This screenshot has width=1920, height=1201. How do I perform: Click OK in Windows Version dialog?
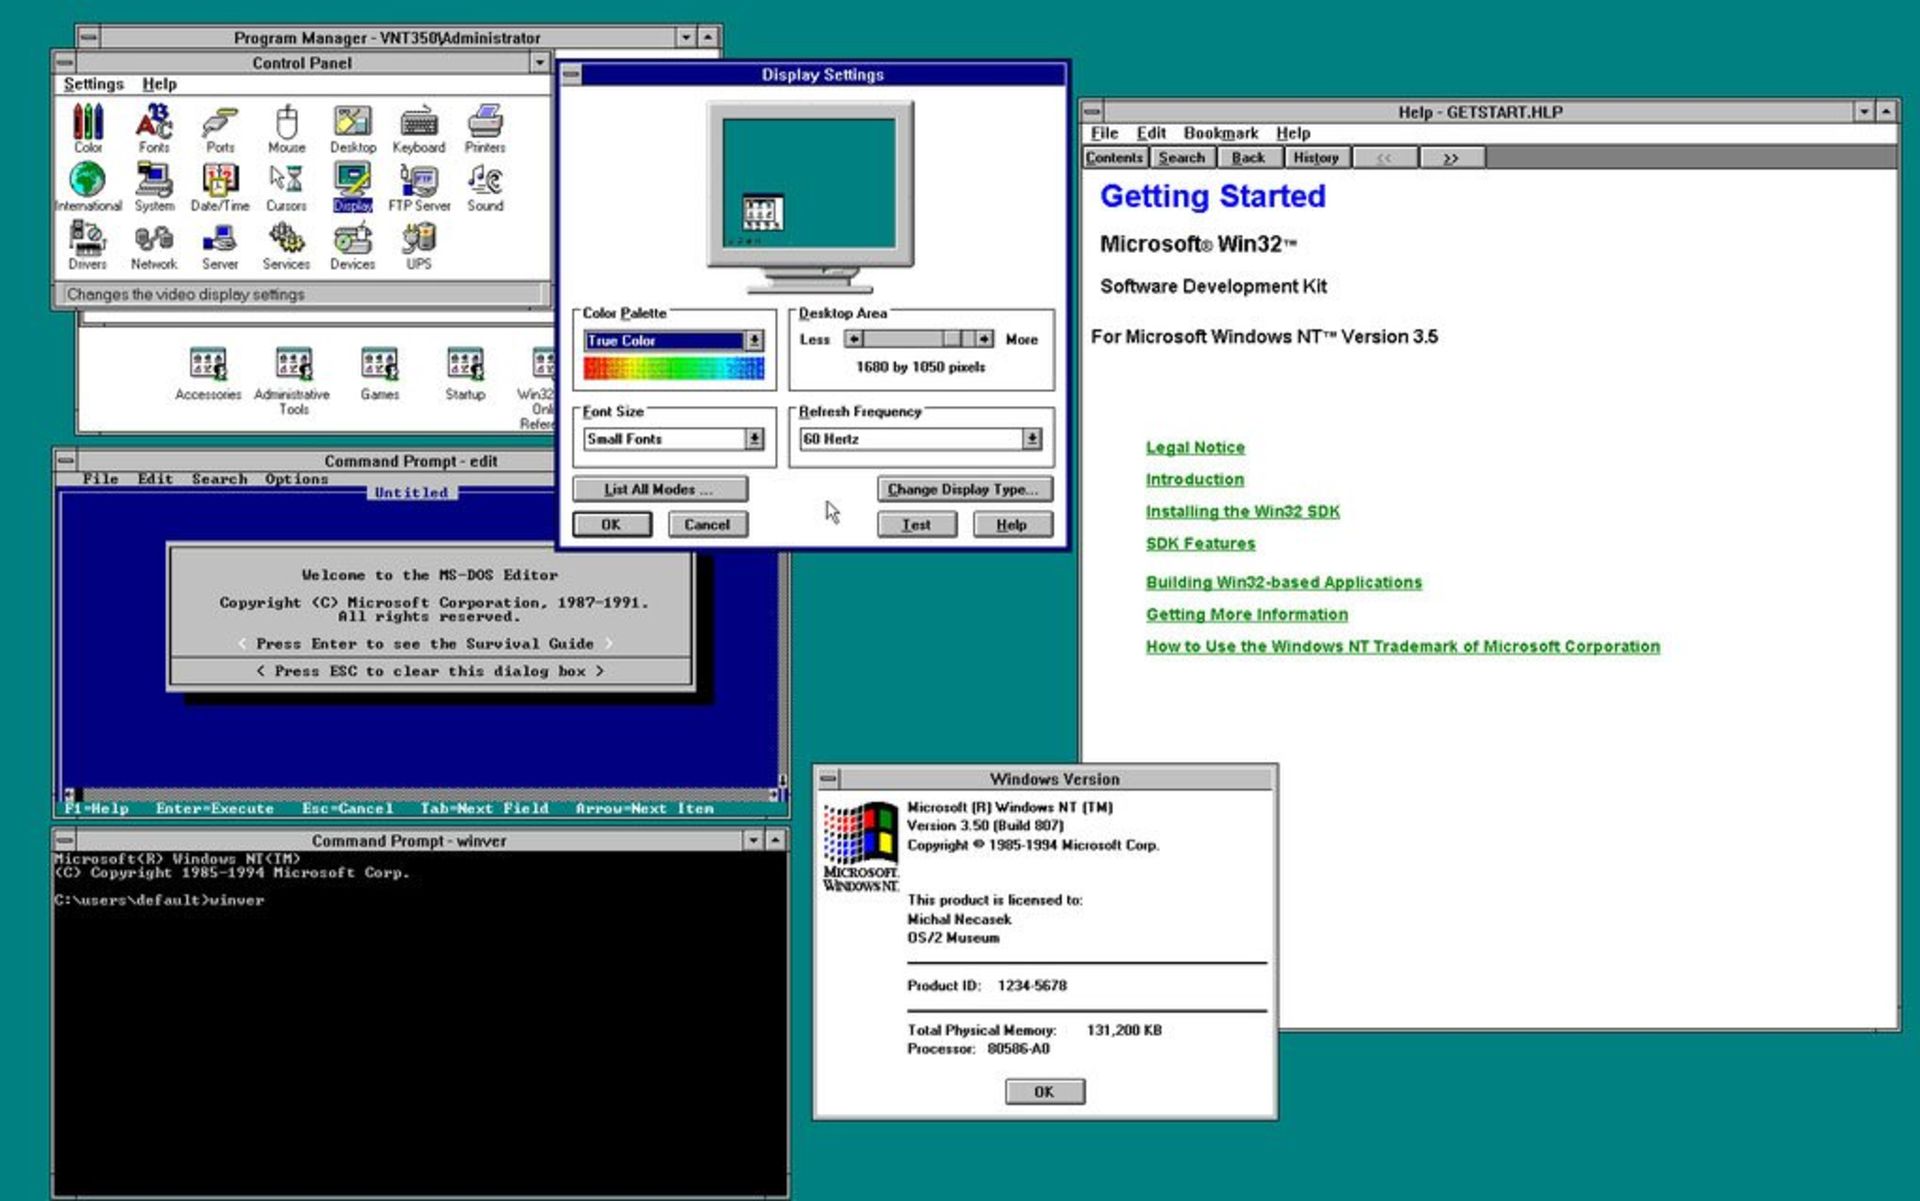click(x=1042, y=1090)
